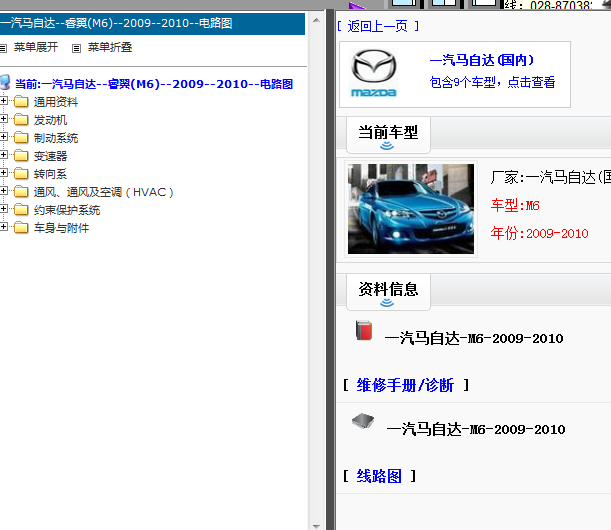
Task: Click 一汽马自达-M6-2009-2010 text beside gray chip
Action: (x=476, y=429)
